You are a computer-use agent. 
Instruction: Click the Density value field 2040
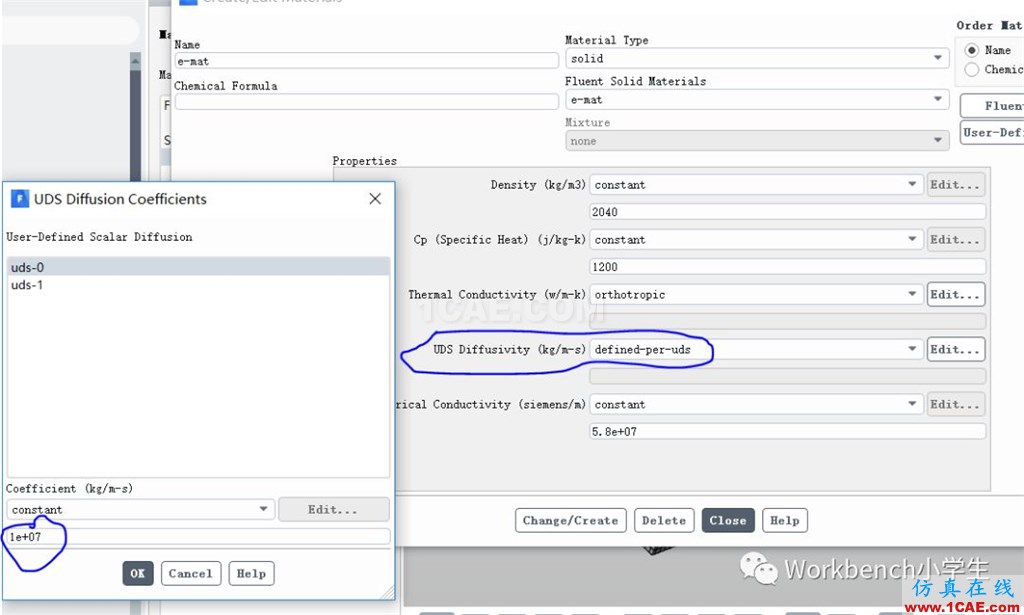click(x=788, y=212)
